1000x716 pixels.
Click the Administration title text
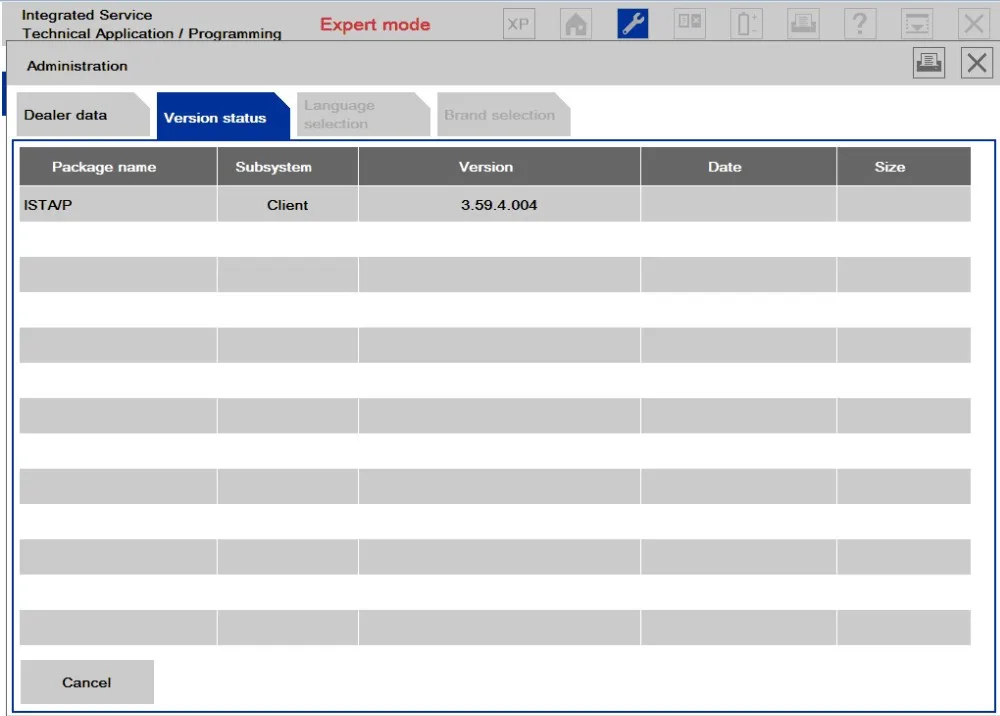[x=77, y=66]
